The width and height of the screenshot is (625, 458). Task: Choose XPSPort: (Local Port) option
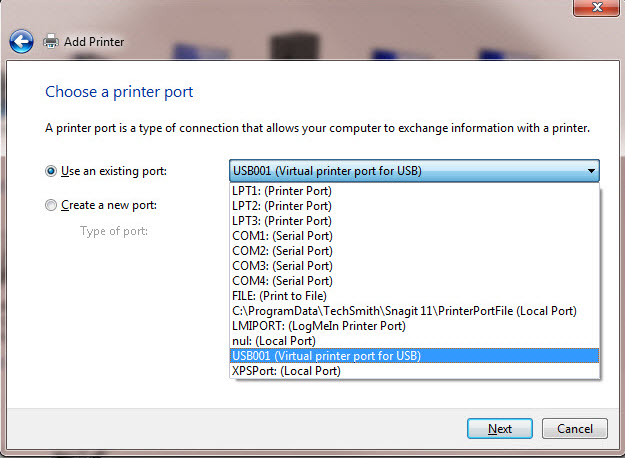(x=415, y=371)
